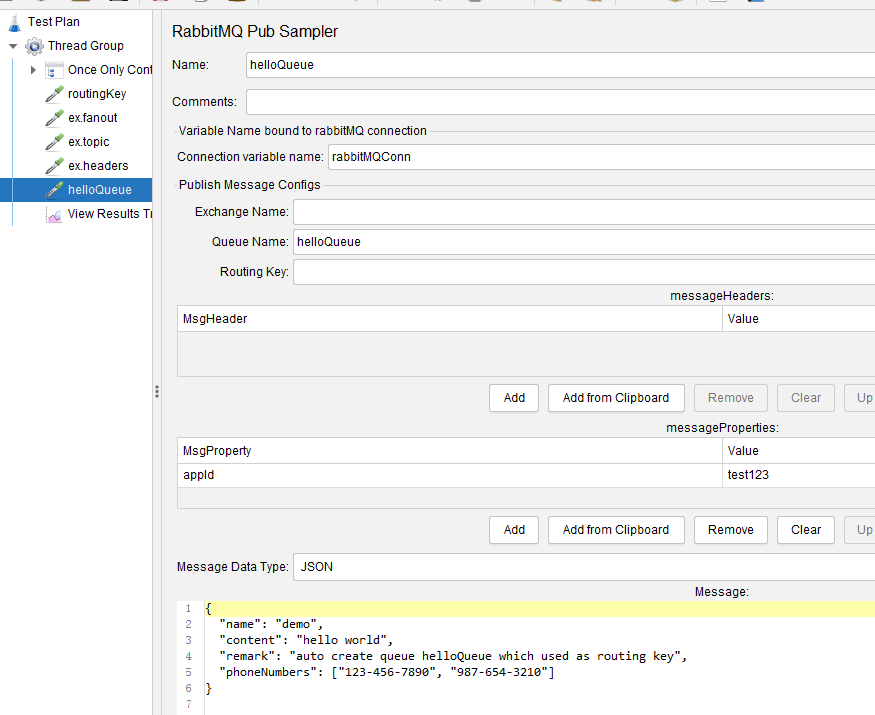Focus the Name field containing helloQueue
The width and height of the screenshot is (875, 715).
560,65
